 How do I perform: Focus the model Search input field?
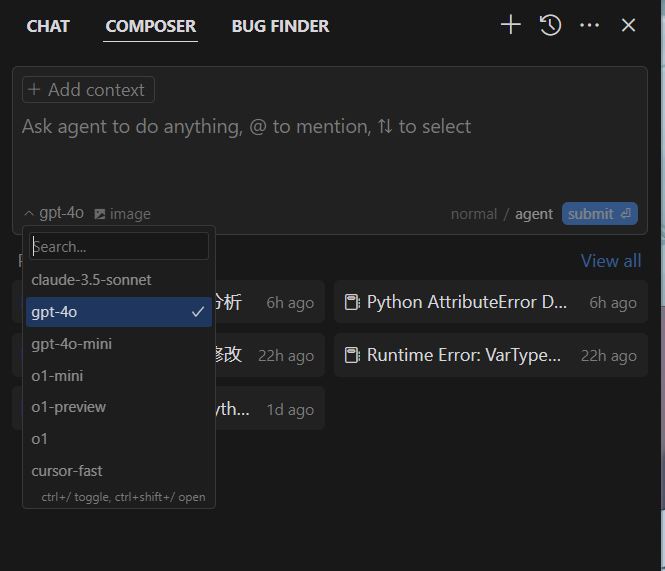tap(119, 246)
